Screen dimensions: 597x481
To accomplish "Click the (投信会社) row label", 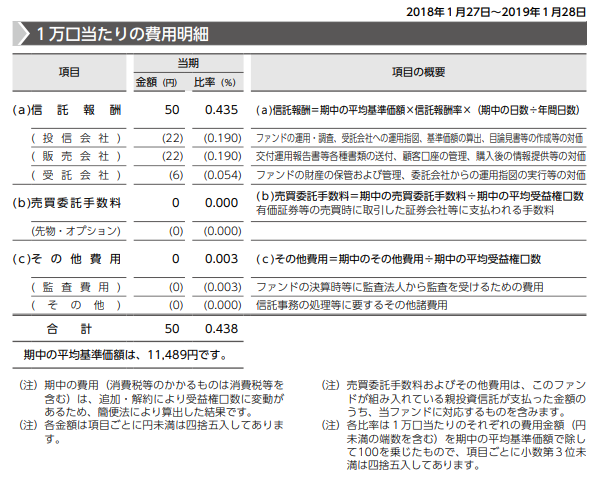I will point(76,138).
